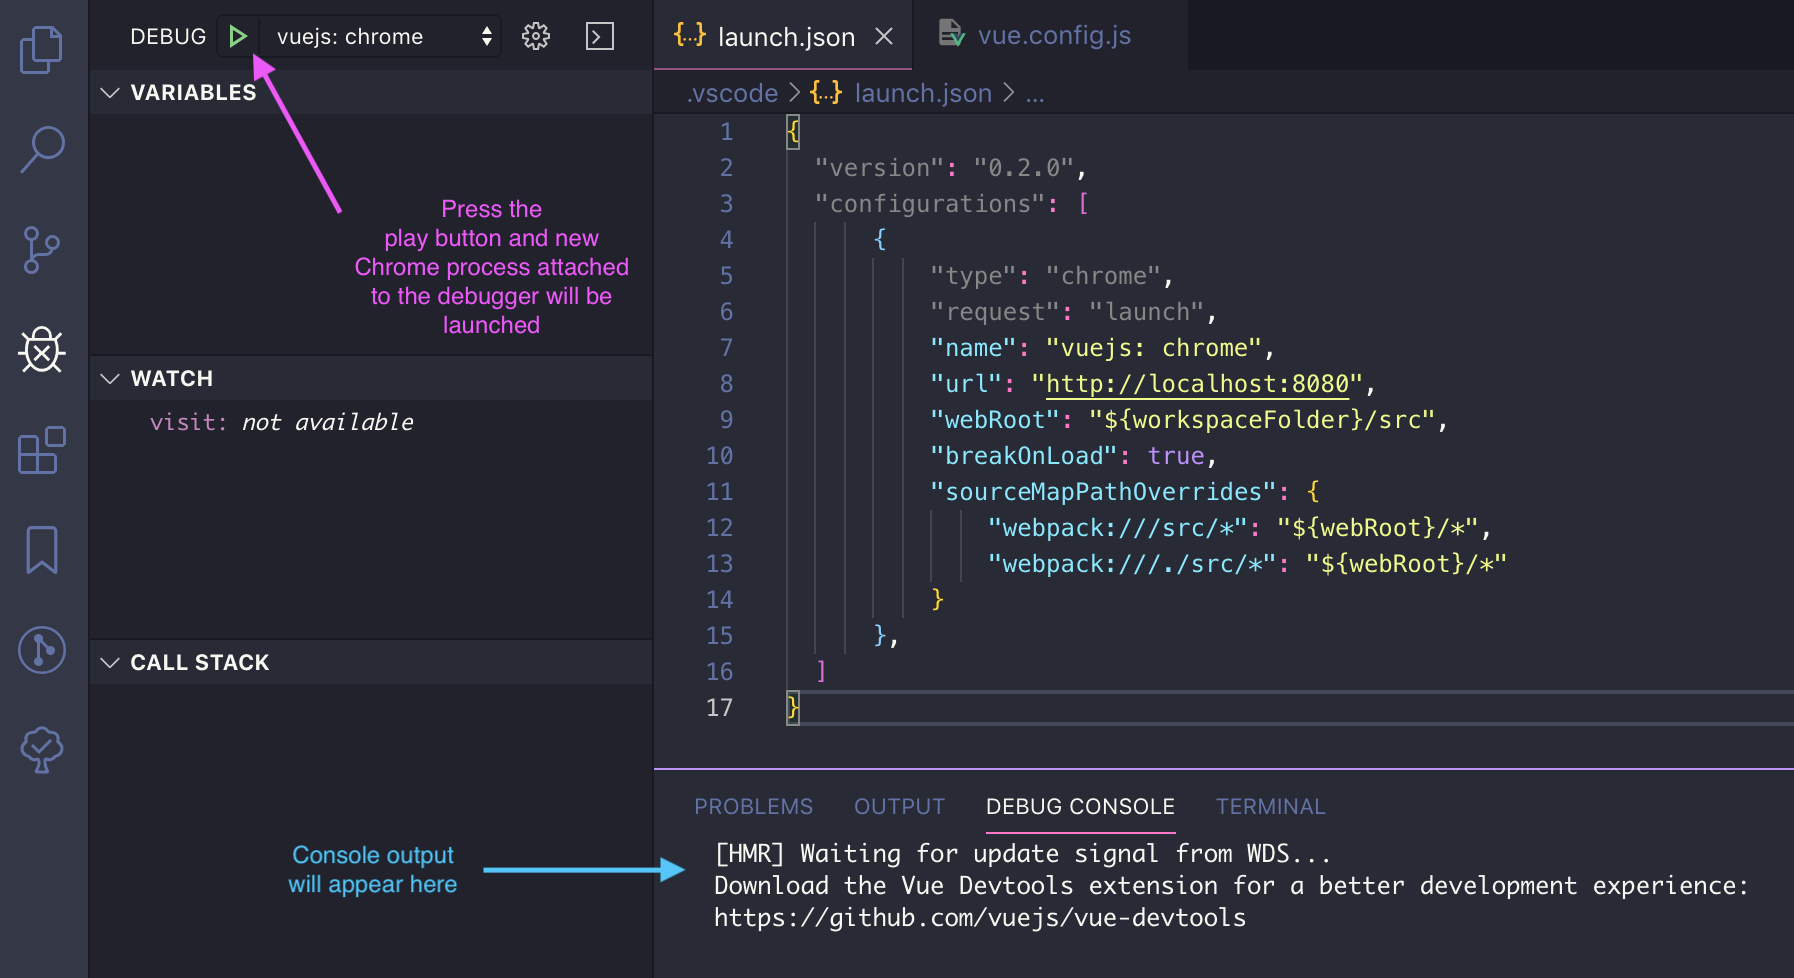The width and height of the screenshot is (1794, 978).
Task: Close the launch.json tab
Action: point(884,37)
